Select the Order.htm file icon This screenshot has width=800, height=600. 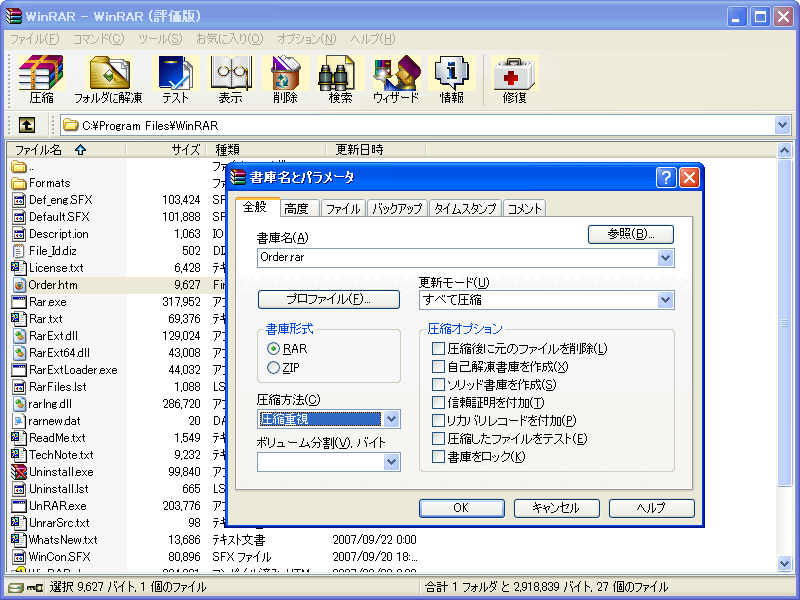click(19, 285)
